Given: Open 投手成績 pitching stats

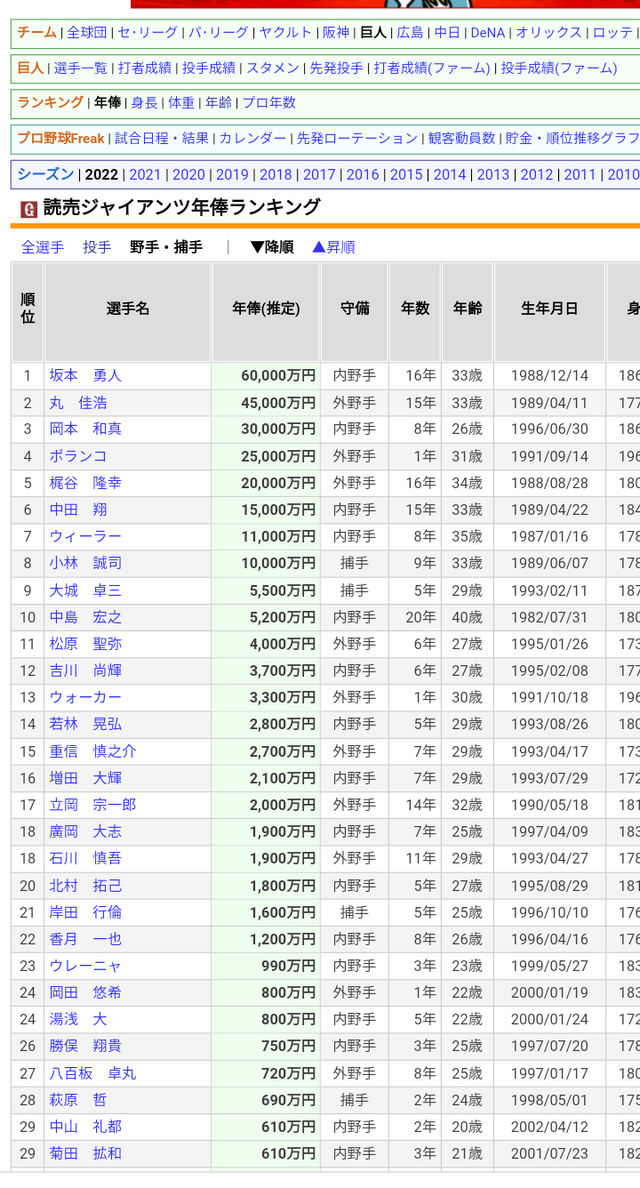Looking at the screenshot, I should [x=208, y=68].
